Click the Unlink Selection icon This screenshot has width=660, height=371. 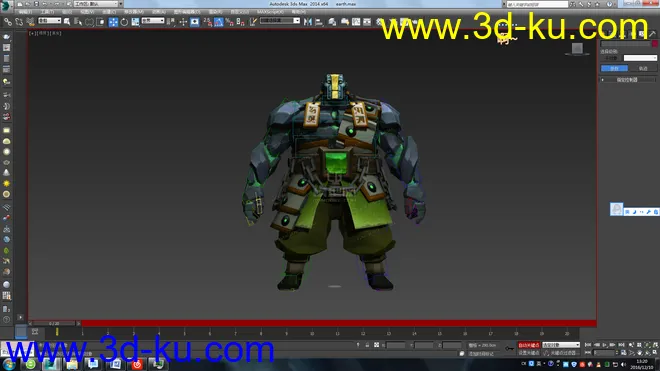[19, 22]
